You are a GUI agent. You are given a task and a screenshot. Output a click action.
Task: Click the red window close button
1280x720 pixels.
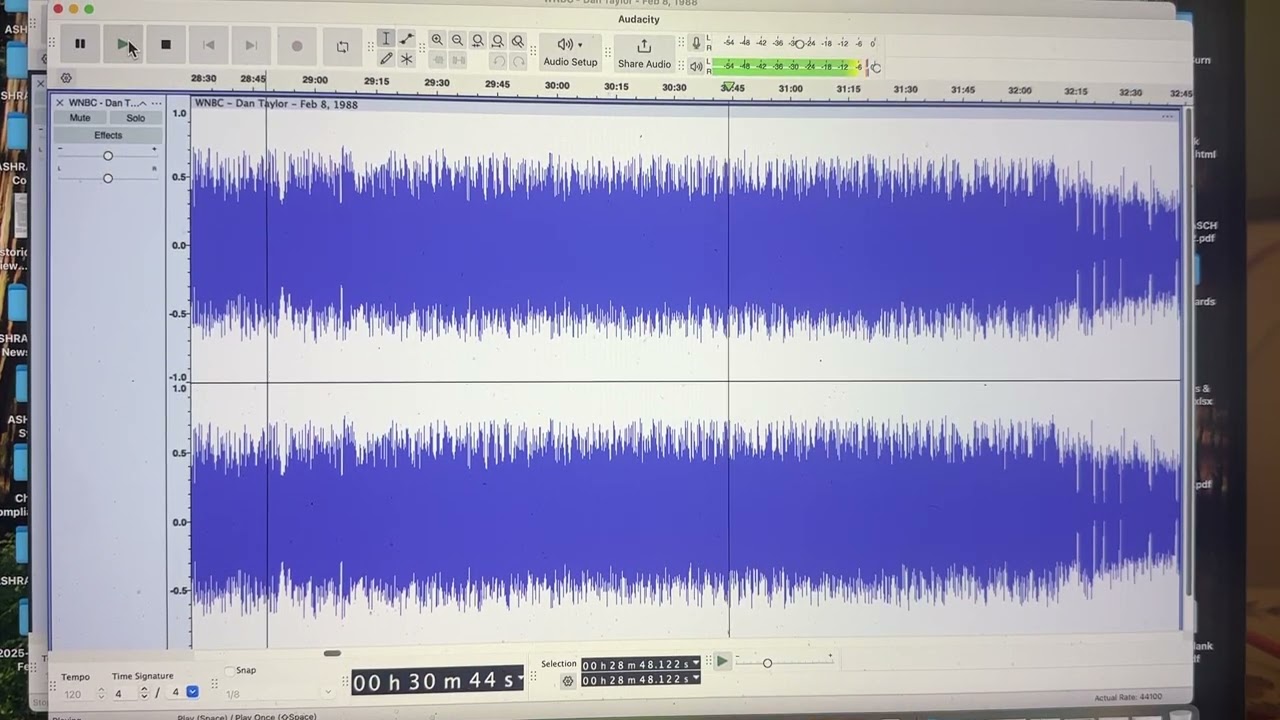(58, 9)
